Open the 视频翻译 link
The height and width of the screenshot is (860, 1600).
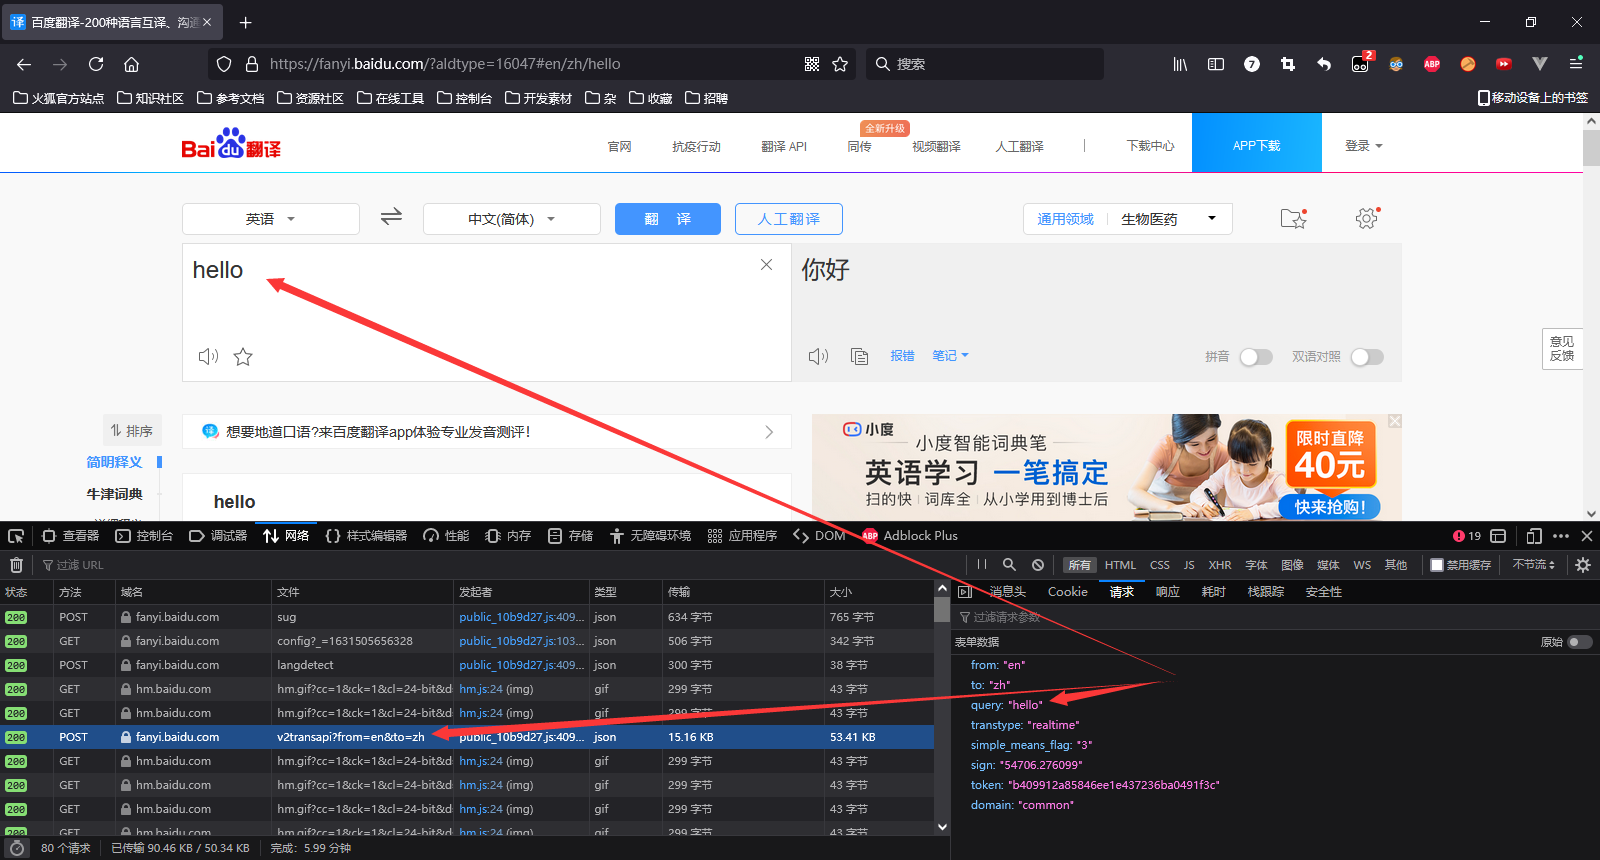point(936,146)
